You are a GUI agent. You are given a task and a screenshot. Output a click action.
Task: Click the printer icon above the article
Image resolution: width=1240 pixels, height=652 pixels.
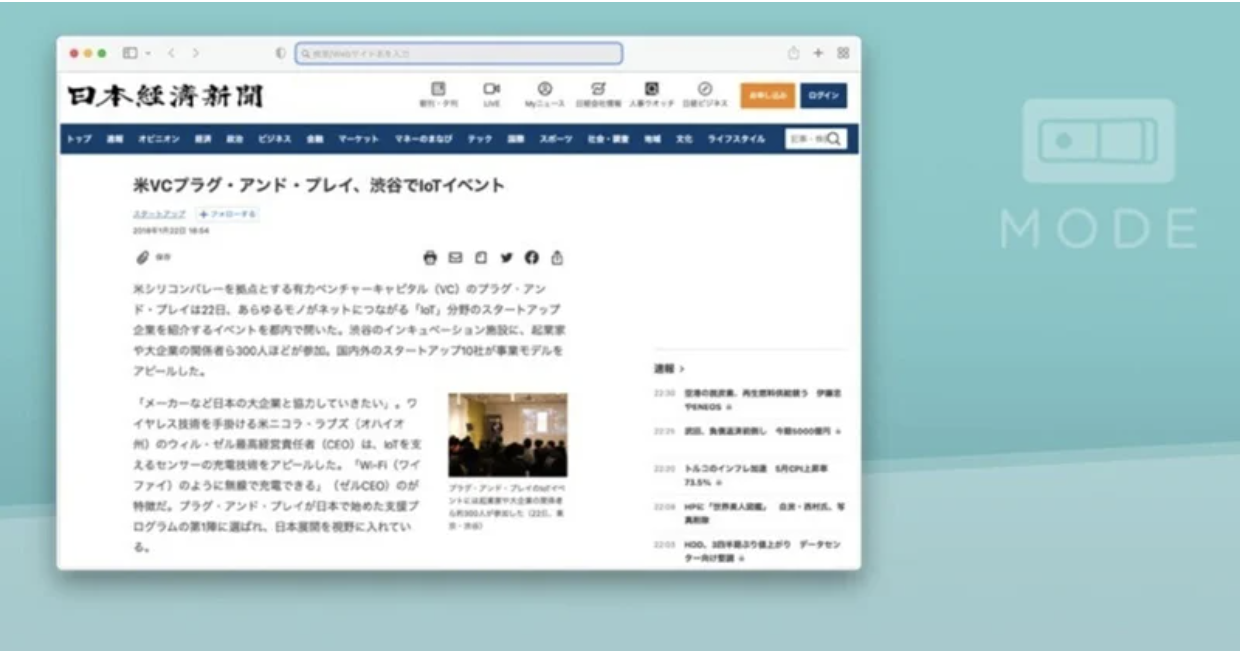(430, 258)
